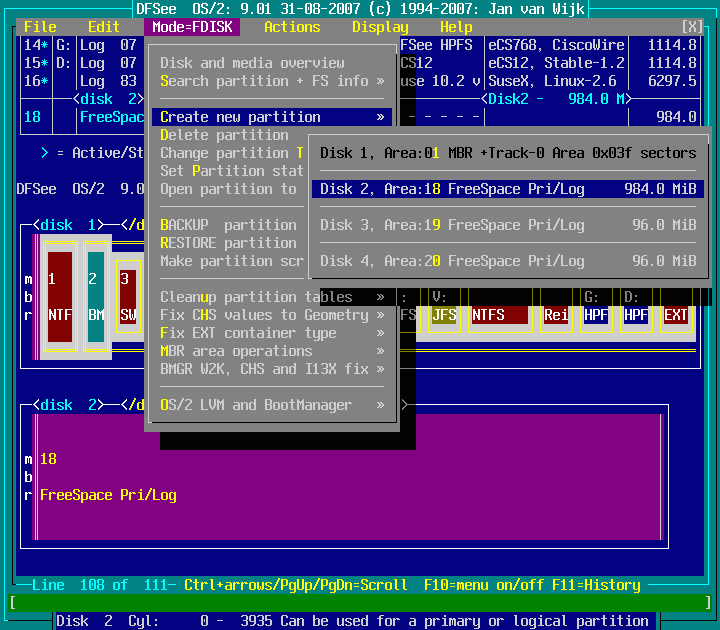Select Disk 1, Area:01 MBR Track-0 entry
Viewport: 720px width, 630px height.
coord(508,153)
